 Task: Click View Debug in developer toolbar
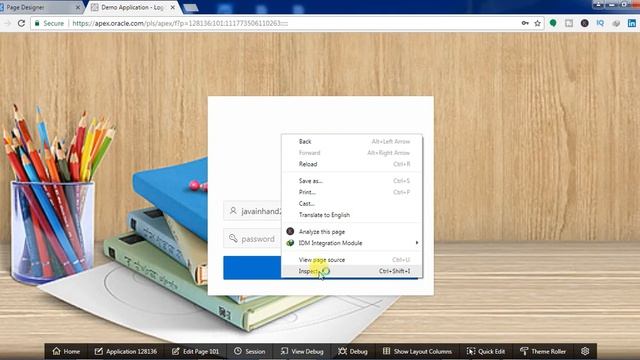coord(302,351)
